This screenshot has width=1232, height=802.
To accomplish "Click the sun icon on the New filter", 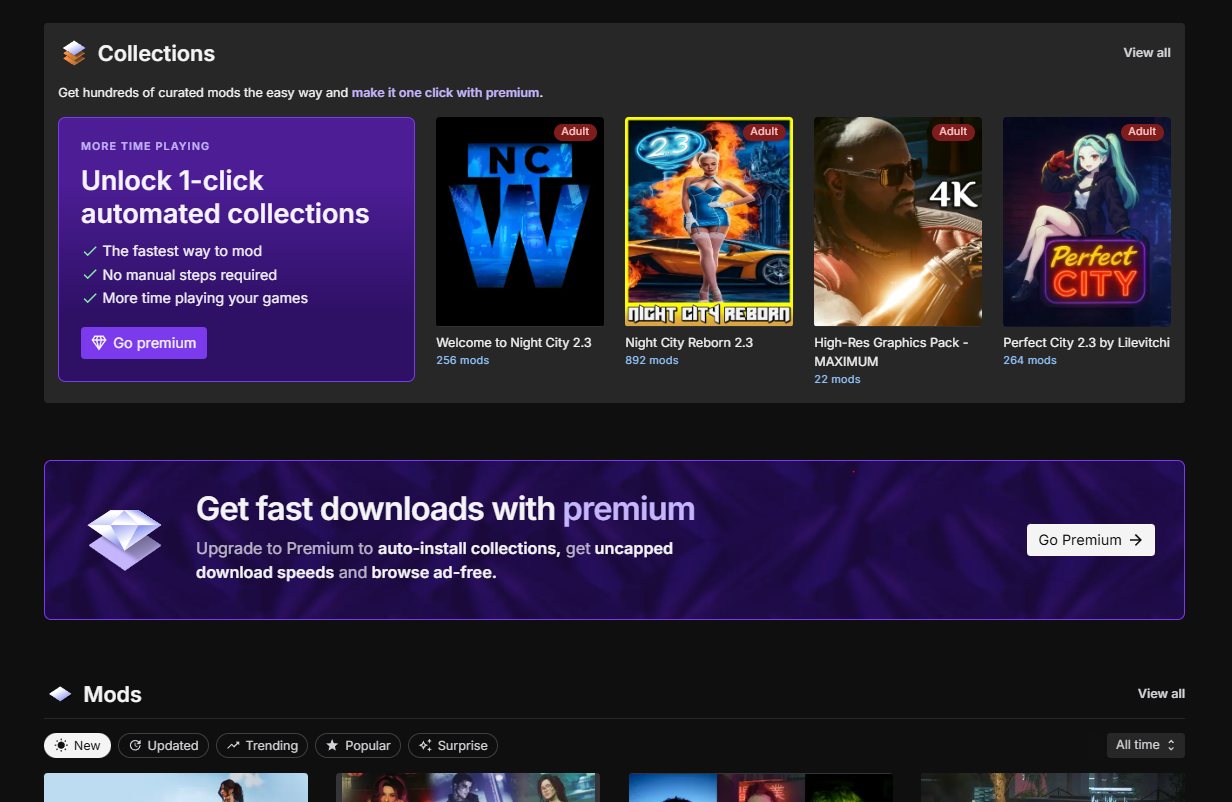I will [x=61, y=745].
